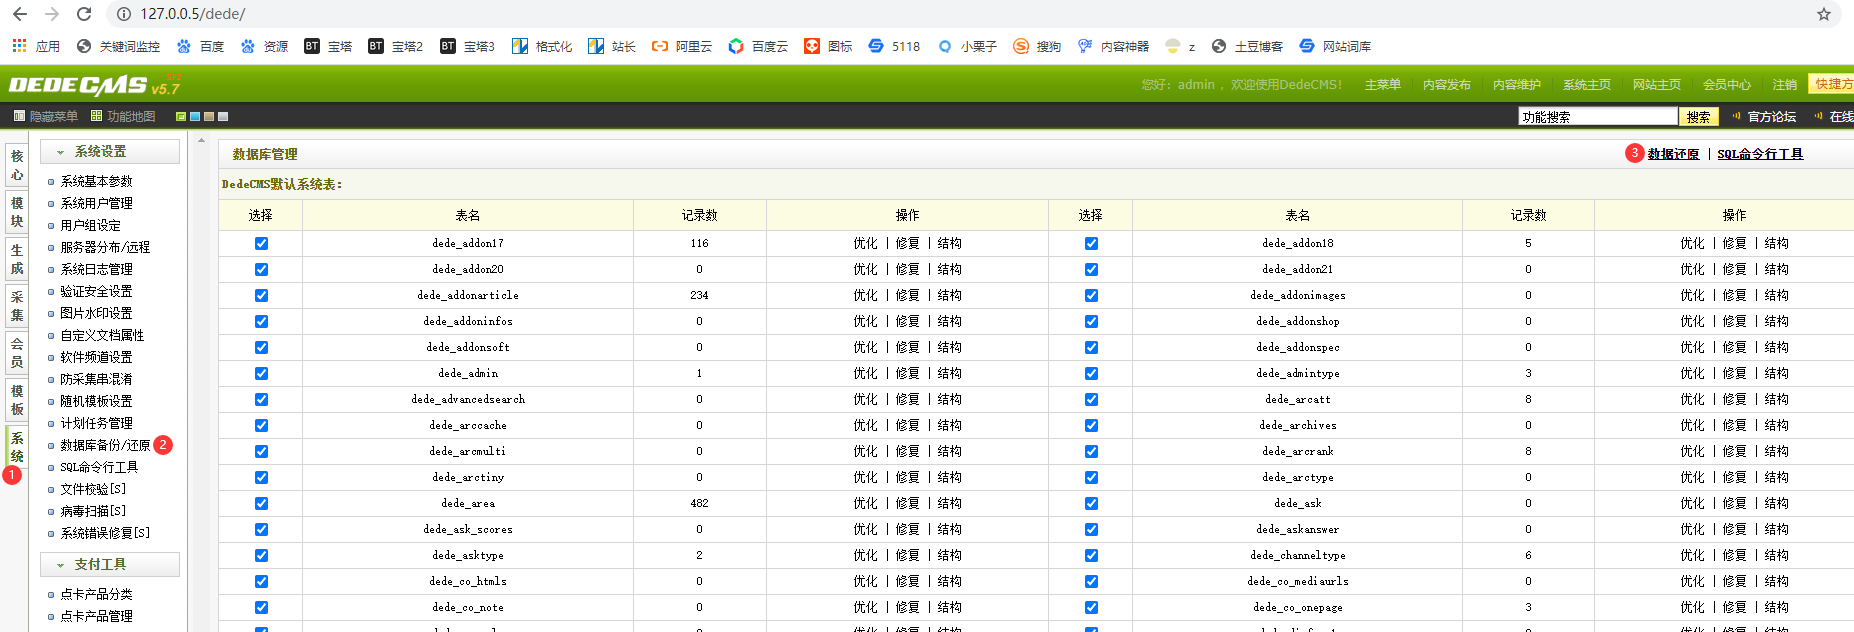Click the 隐藏菜单 hide menu icon
1854x632 pixels.
click(x=19, y=116)
